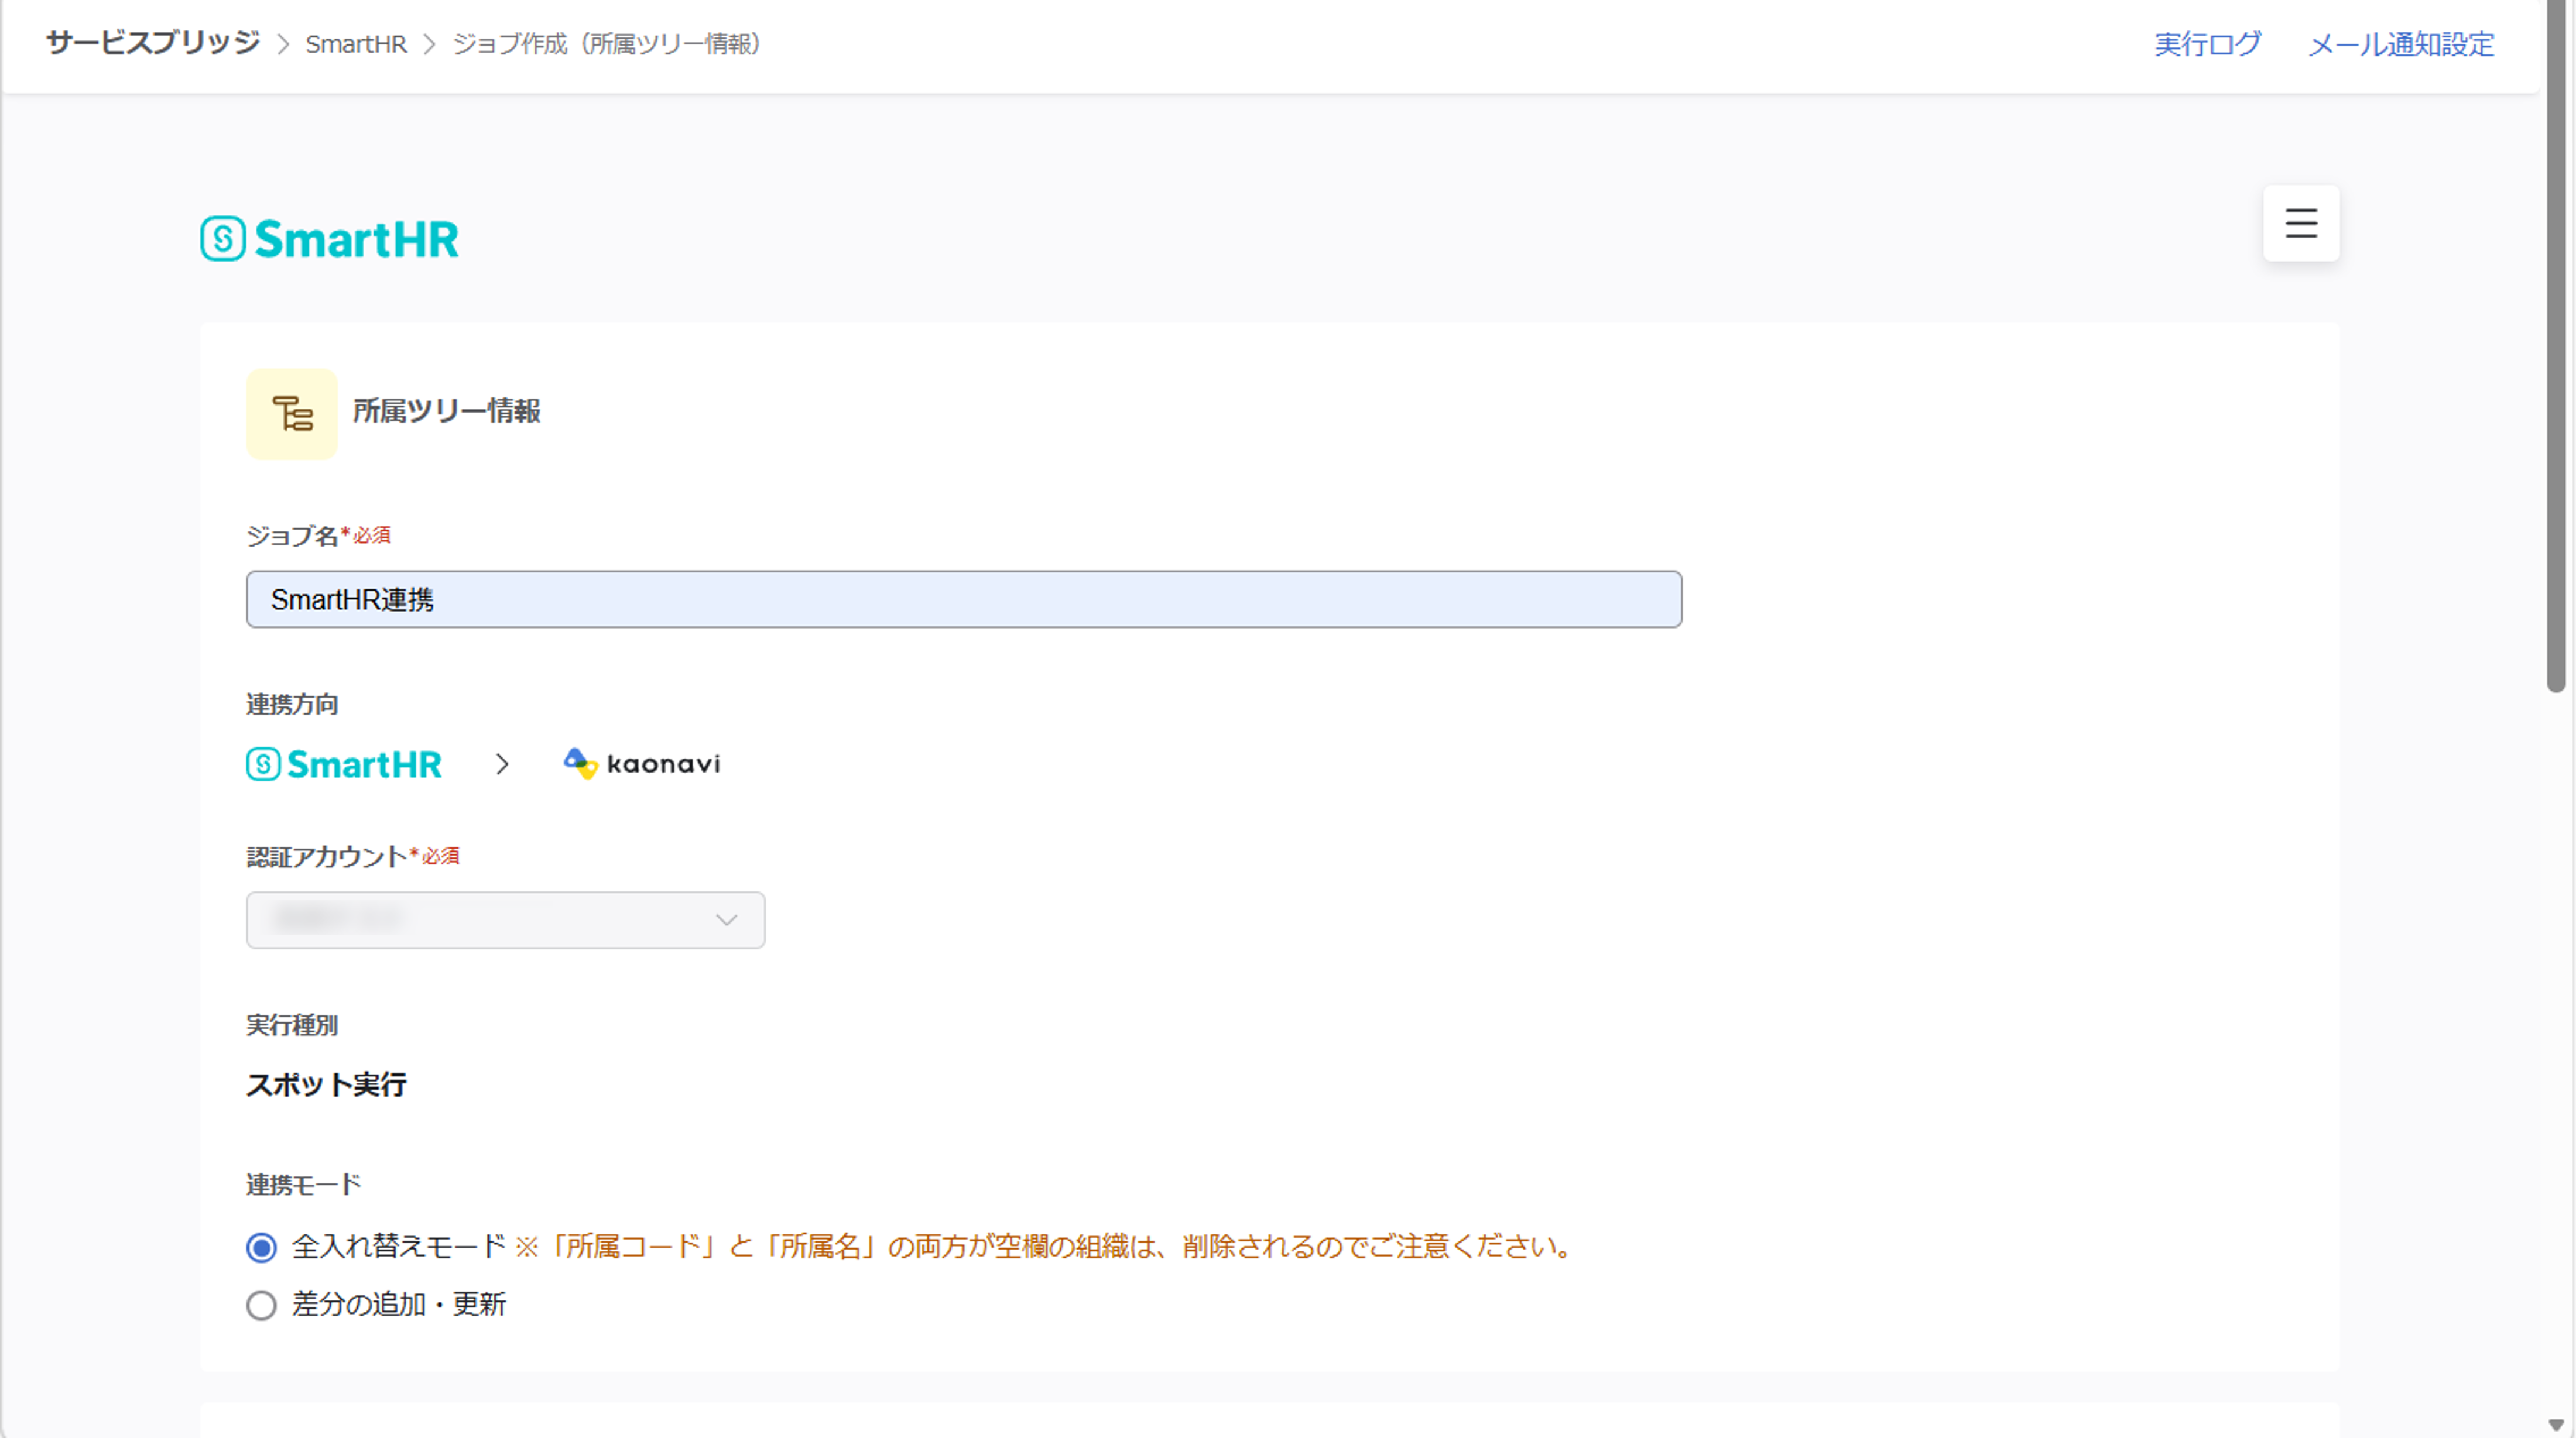Go to SmartHR breadcrumb
Image resolution: width=2576 pixels, height=1438 pixels.
pyautogui.click(x=356, y=44)
